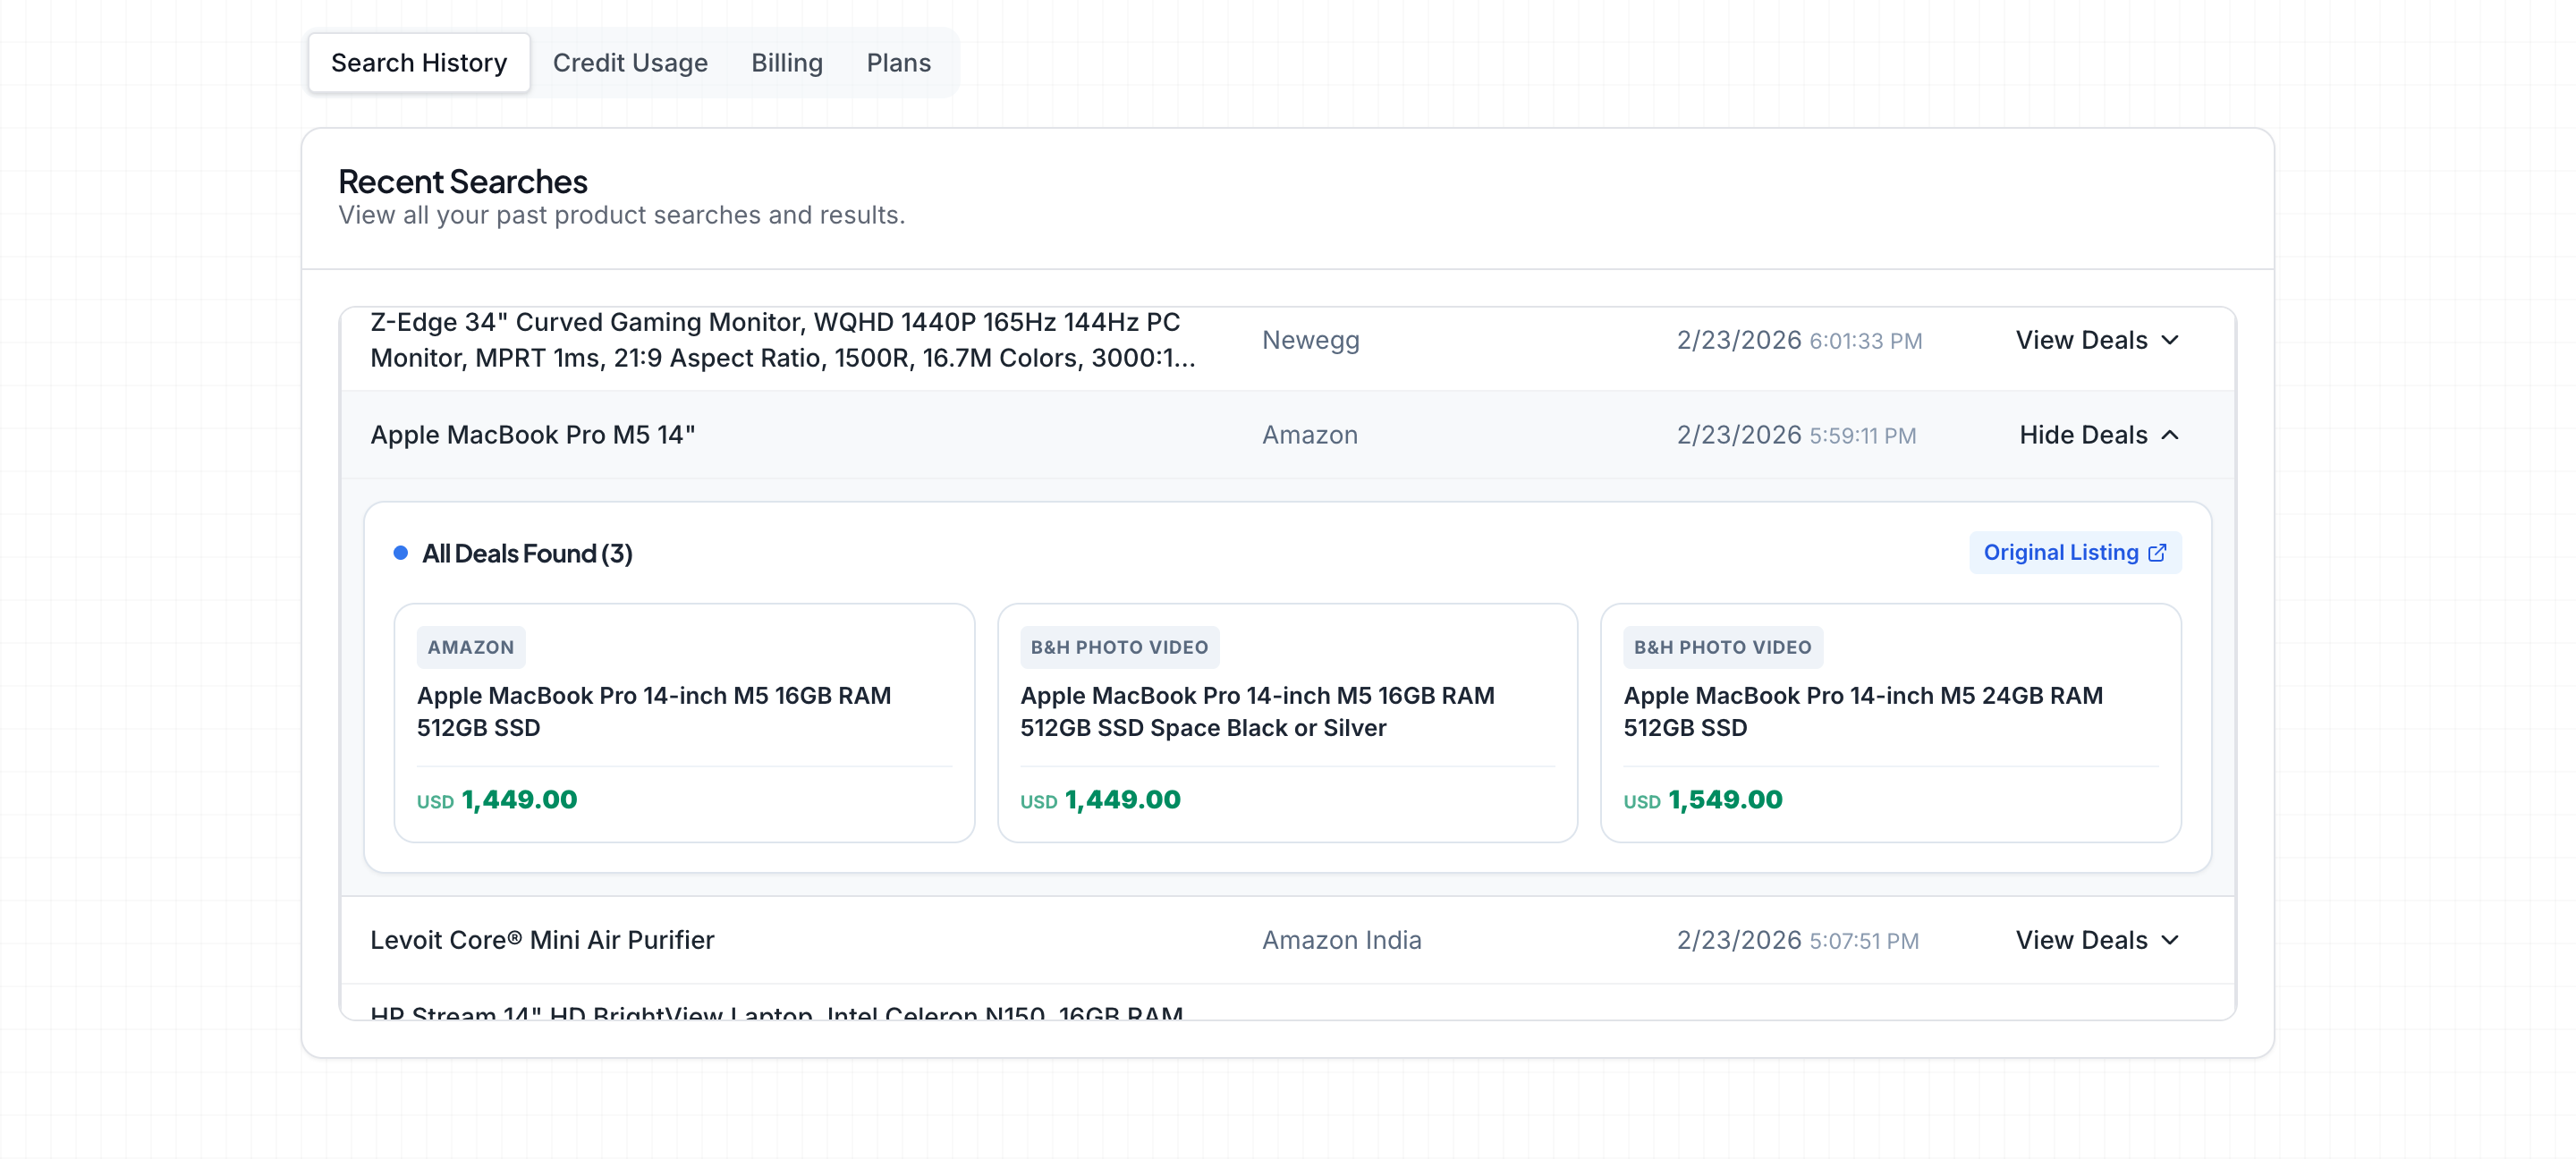
Task: Click the blue dot beside All Deals Found
Action: tap(400, 553)
